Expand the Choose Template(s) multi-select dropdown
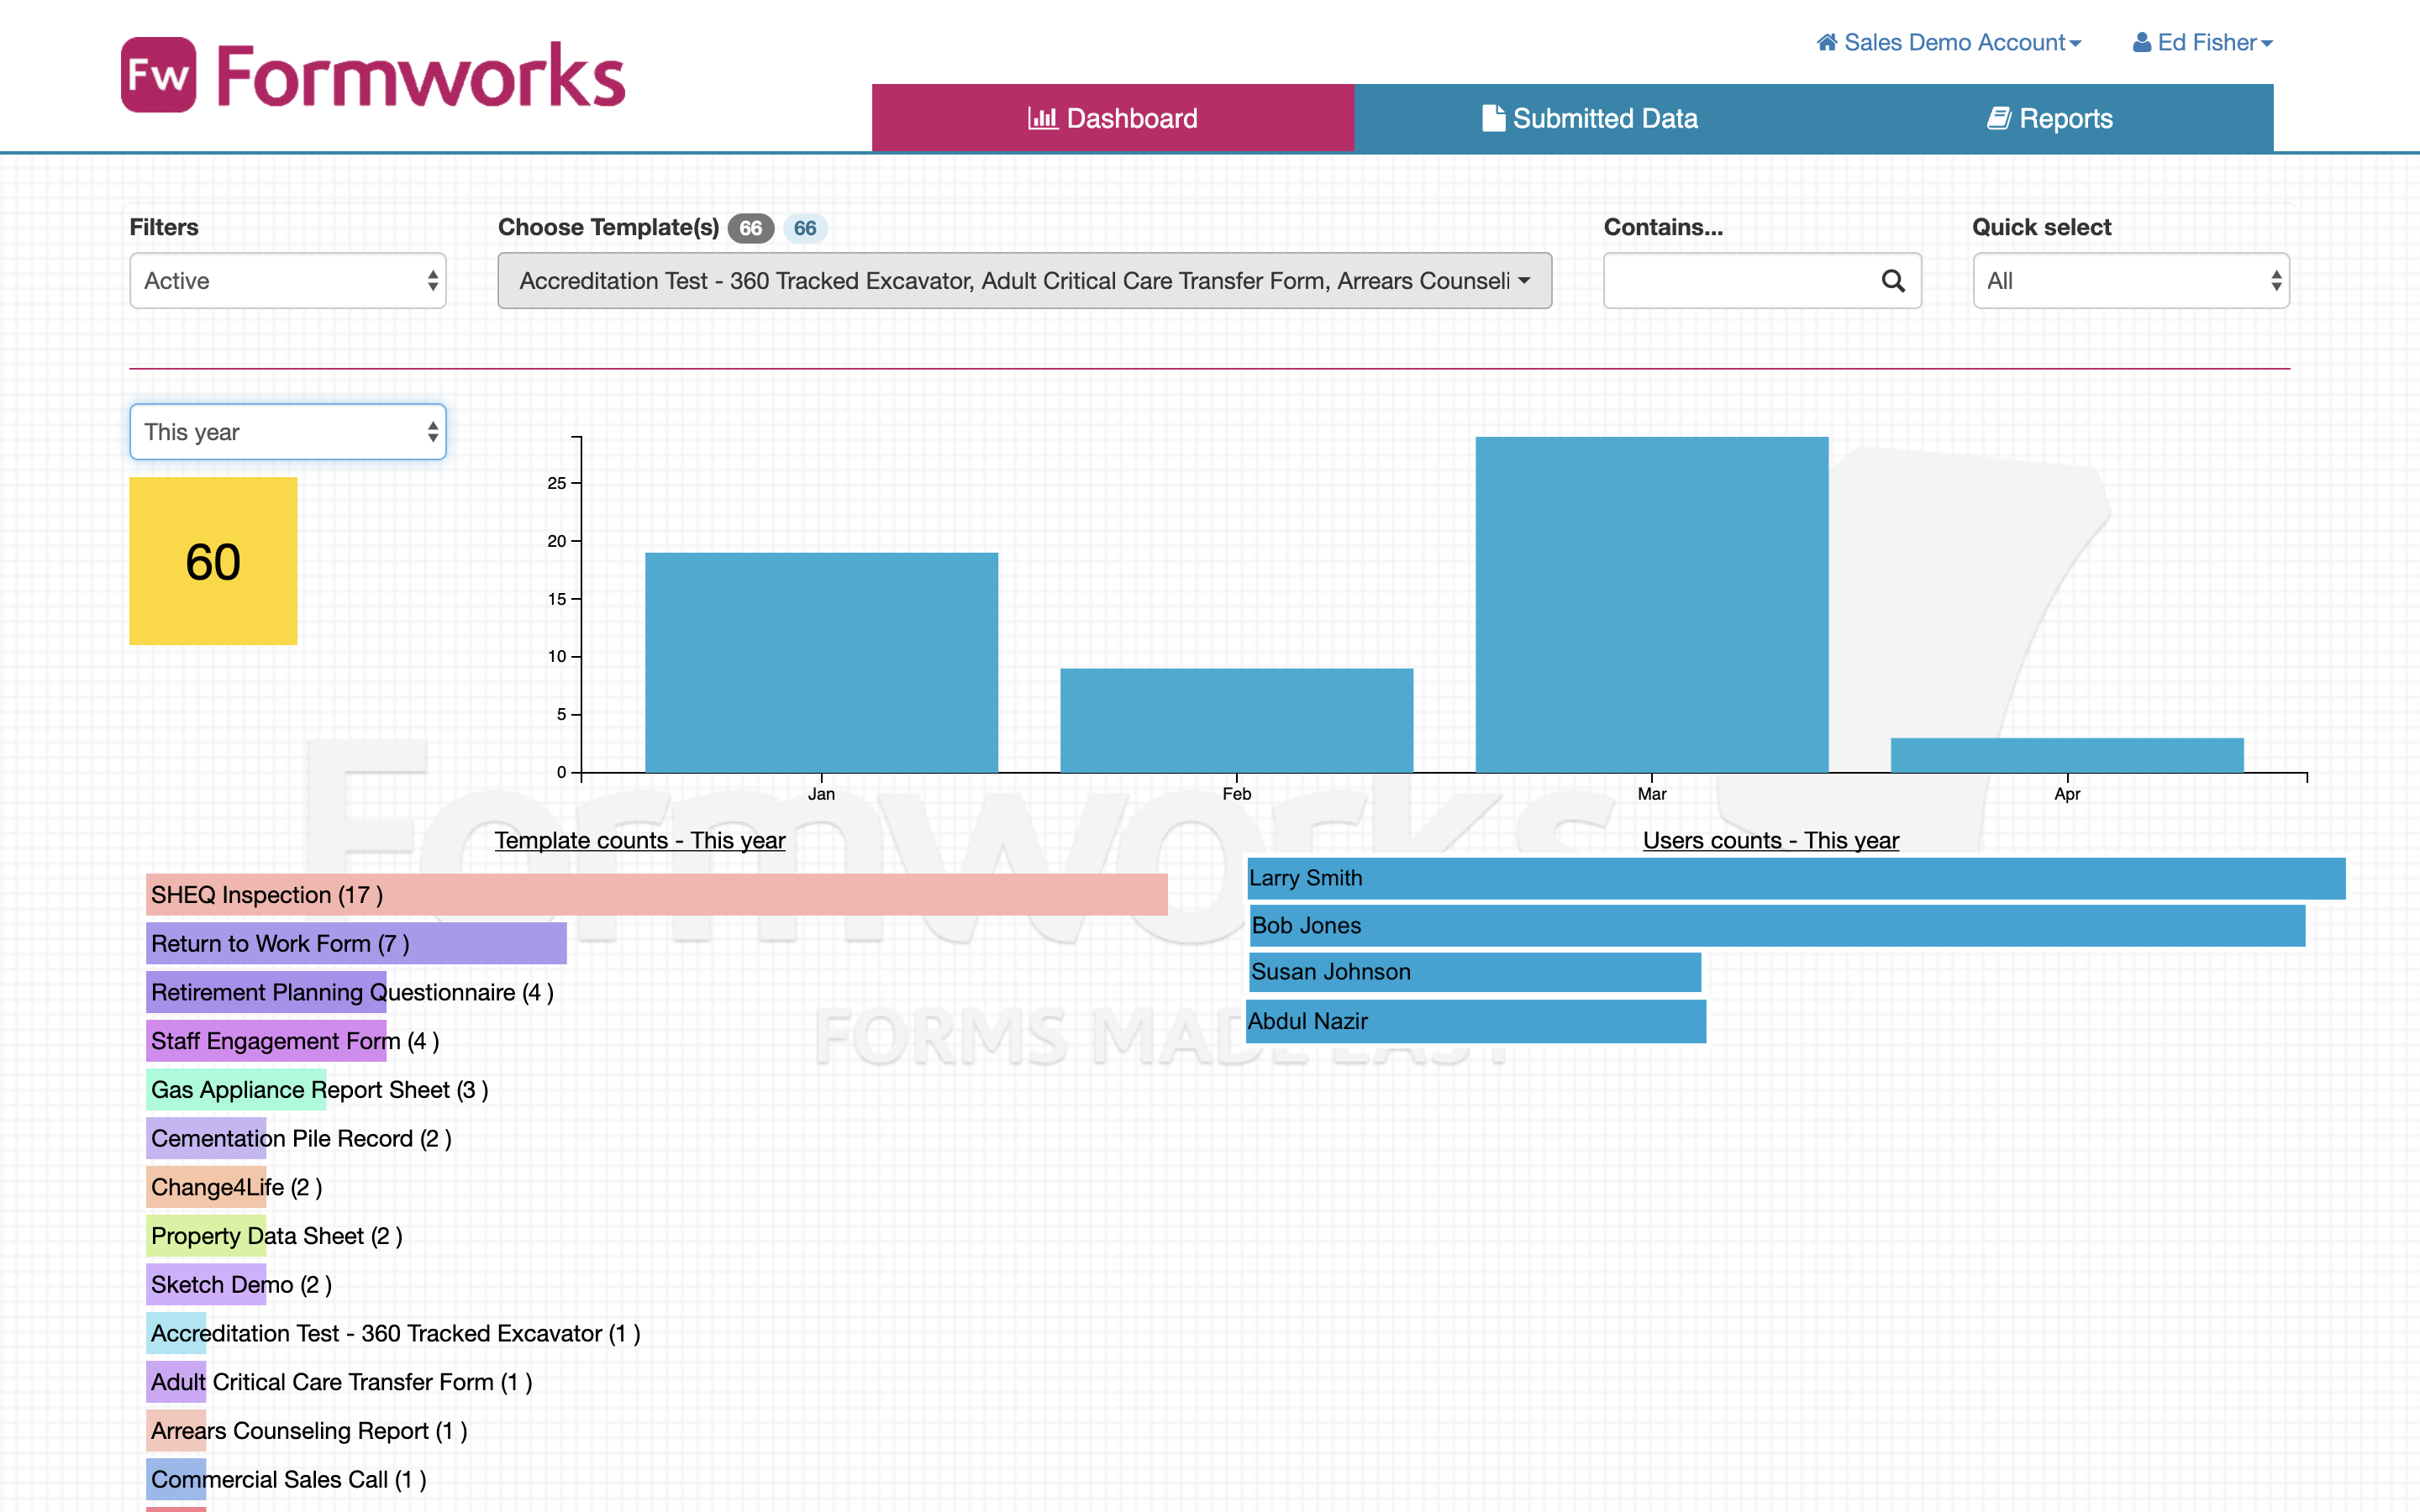The width and height of the screenshot is (2420, 1512). coord(1024,281)
